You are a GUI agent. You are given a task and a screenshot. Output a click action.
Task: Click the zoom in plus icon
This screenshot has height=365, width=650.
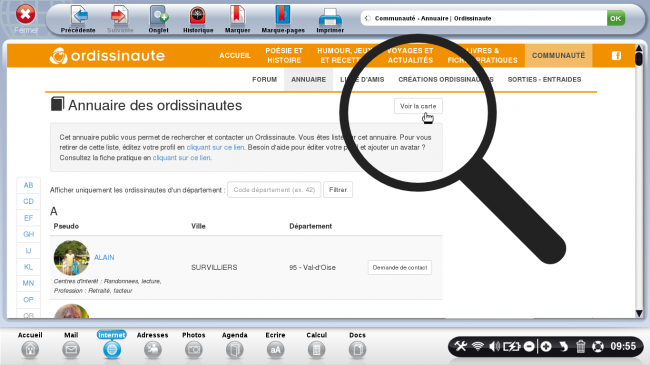point(546,346)
